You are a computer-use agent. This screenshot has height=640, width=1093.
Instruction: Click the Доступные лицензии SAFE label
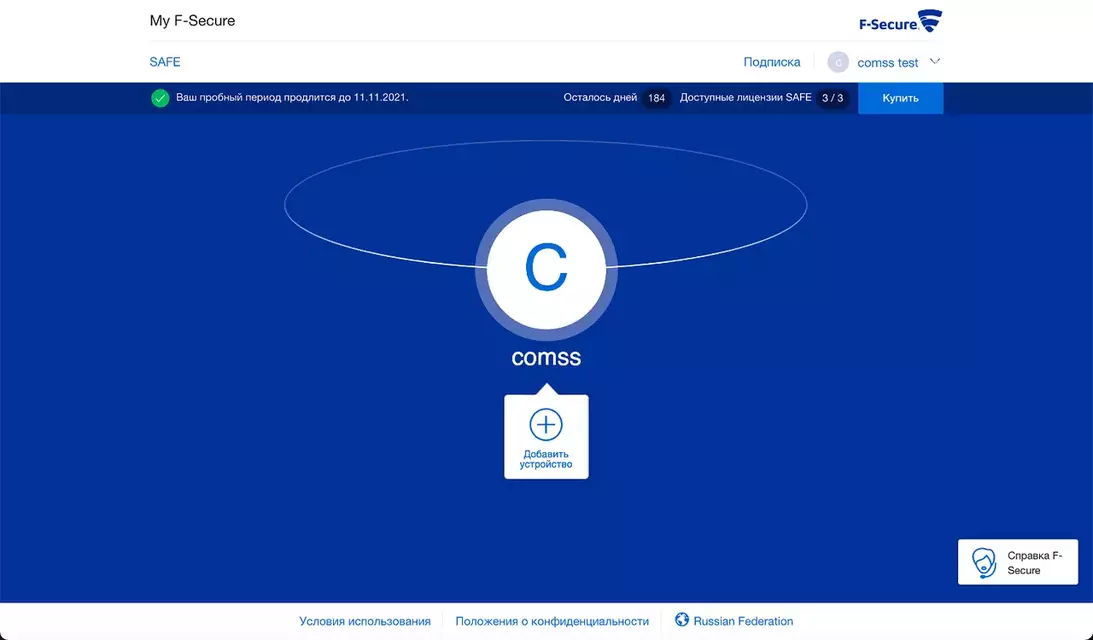(x=745, y=98)
